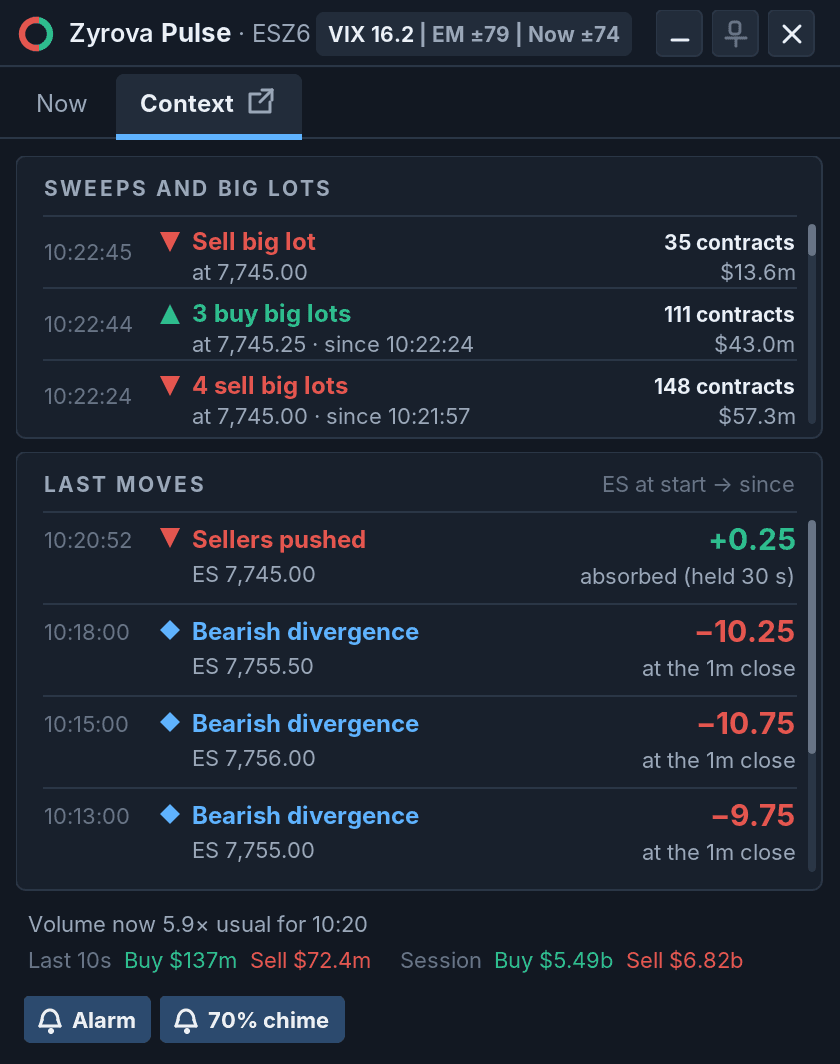Click the 35 contracts value
The image size is (840, 1064).
[x=729, y=242]
